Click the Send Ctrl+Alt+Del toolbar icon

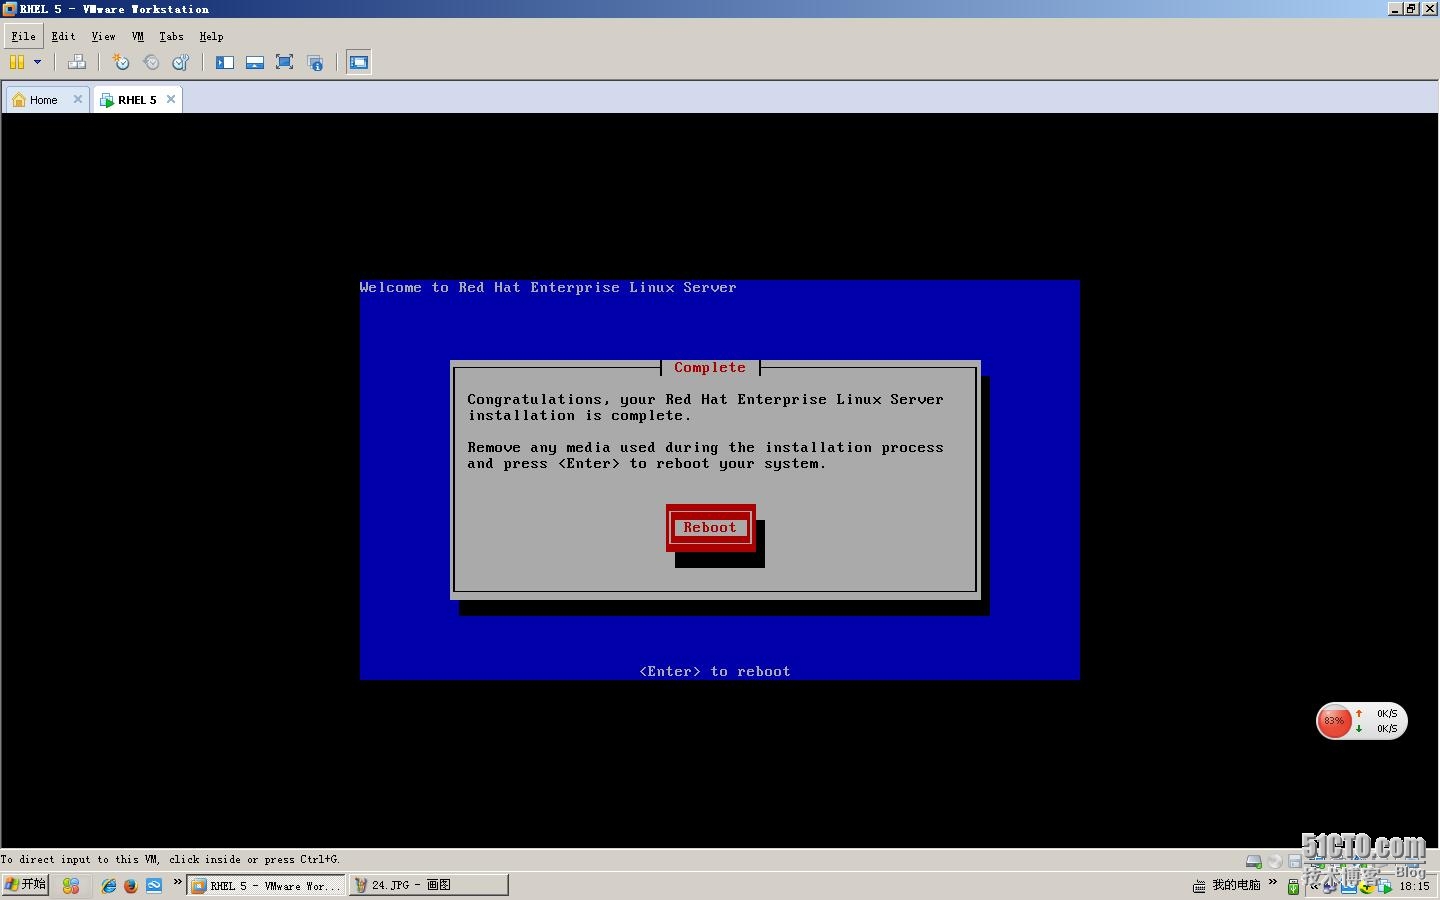pos(77,62)
